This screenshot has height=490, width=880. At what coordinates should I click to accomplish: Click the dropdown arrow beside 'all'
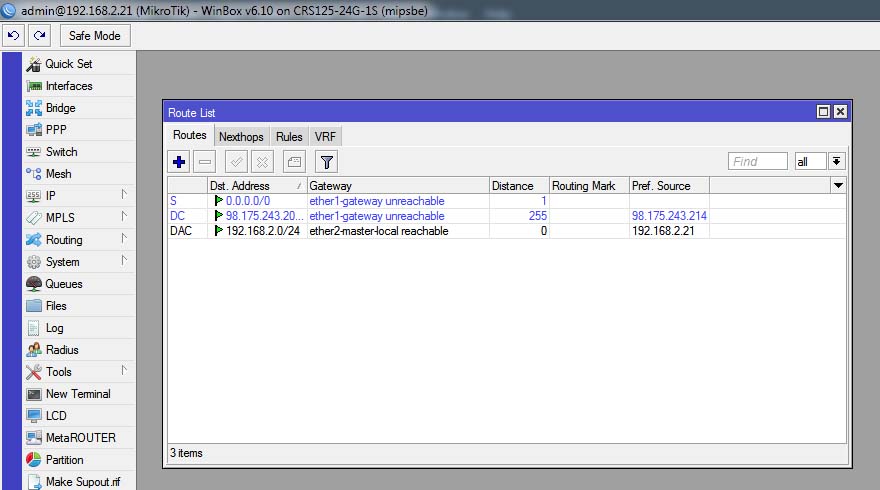(836, 162)
